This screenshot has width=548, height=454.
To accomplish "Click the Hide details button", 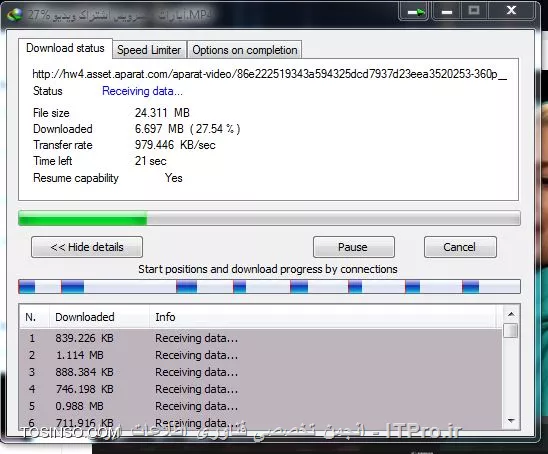I will (x=87, y=247).
